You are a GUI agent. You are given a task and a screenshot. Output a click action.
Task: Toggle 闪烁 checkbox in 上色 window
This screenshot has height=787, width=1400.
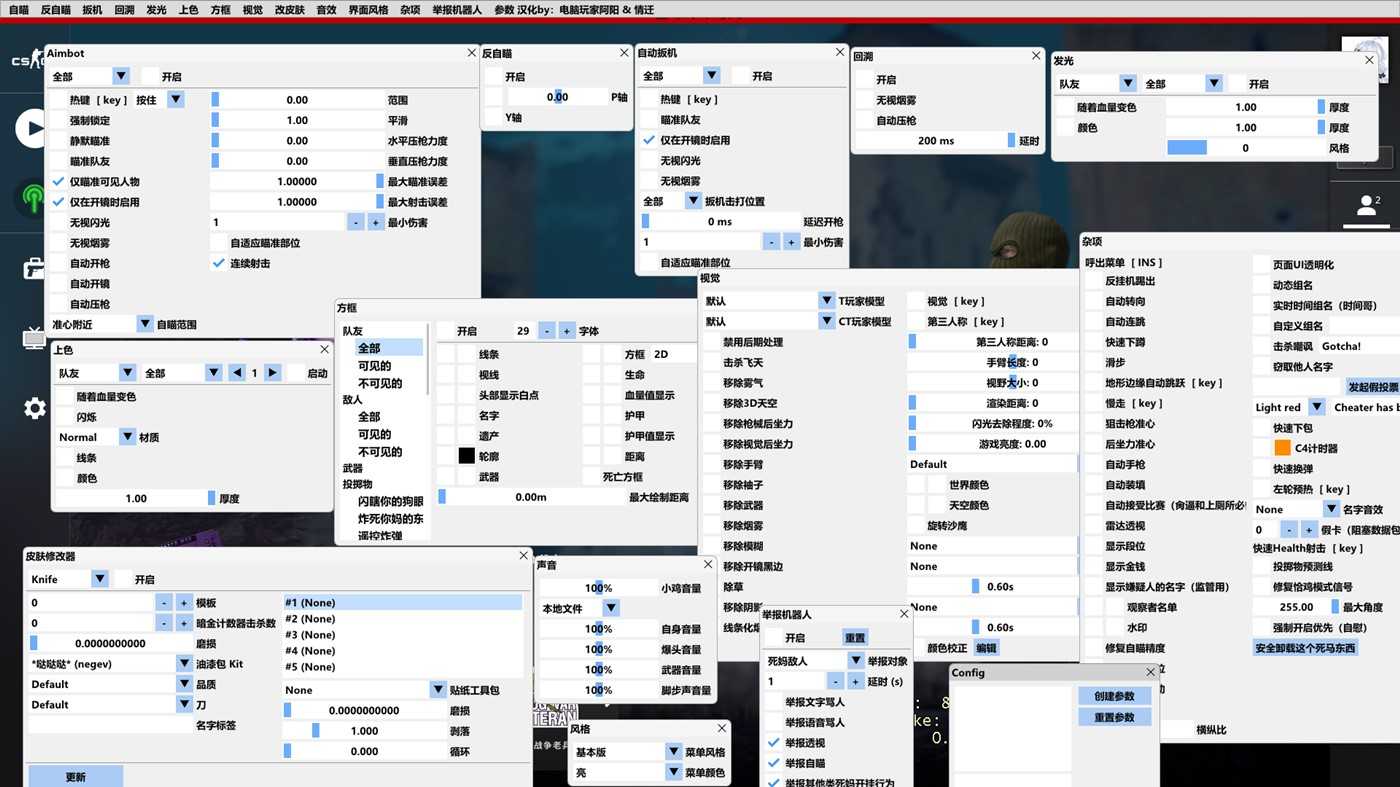click(x=66, y=417)
